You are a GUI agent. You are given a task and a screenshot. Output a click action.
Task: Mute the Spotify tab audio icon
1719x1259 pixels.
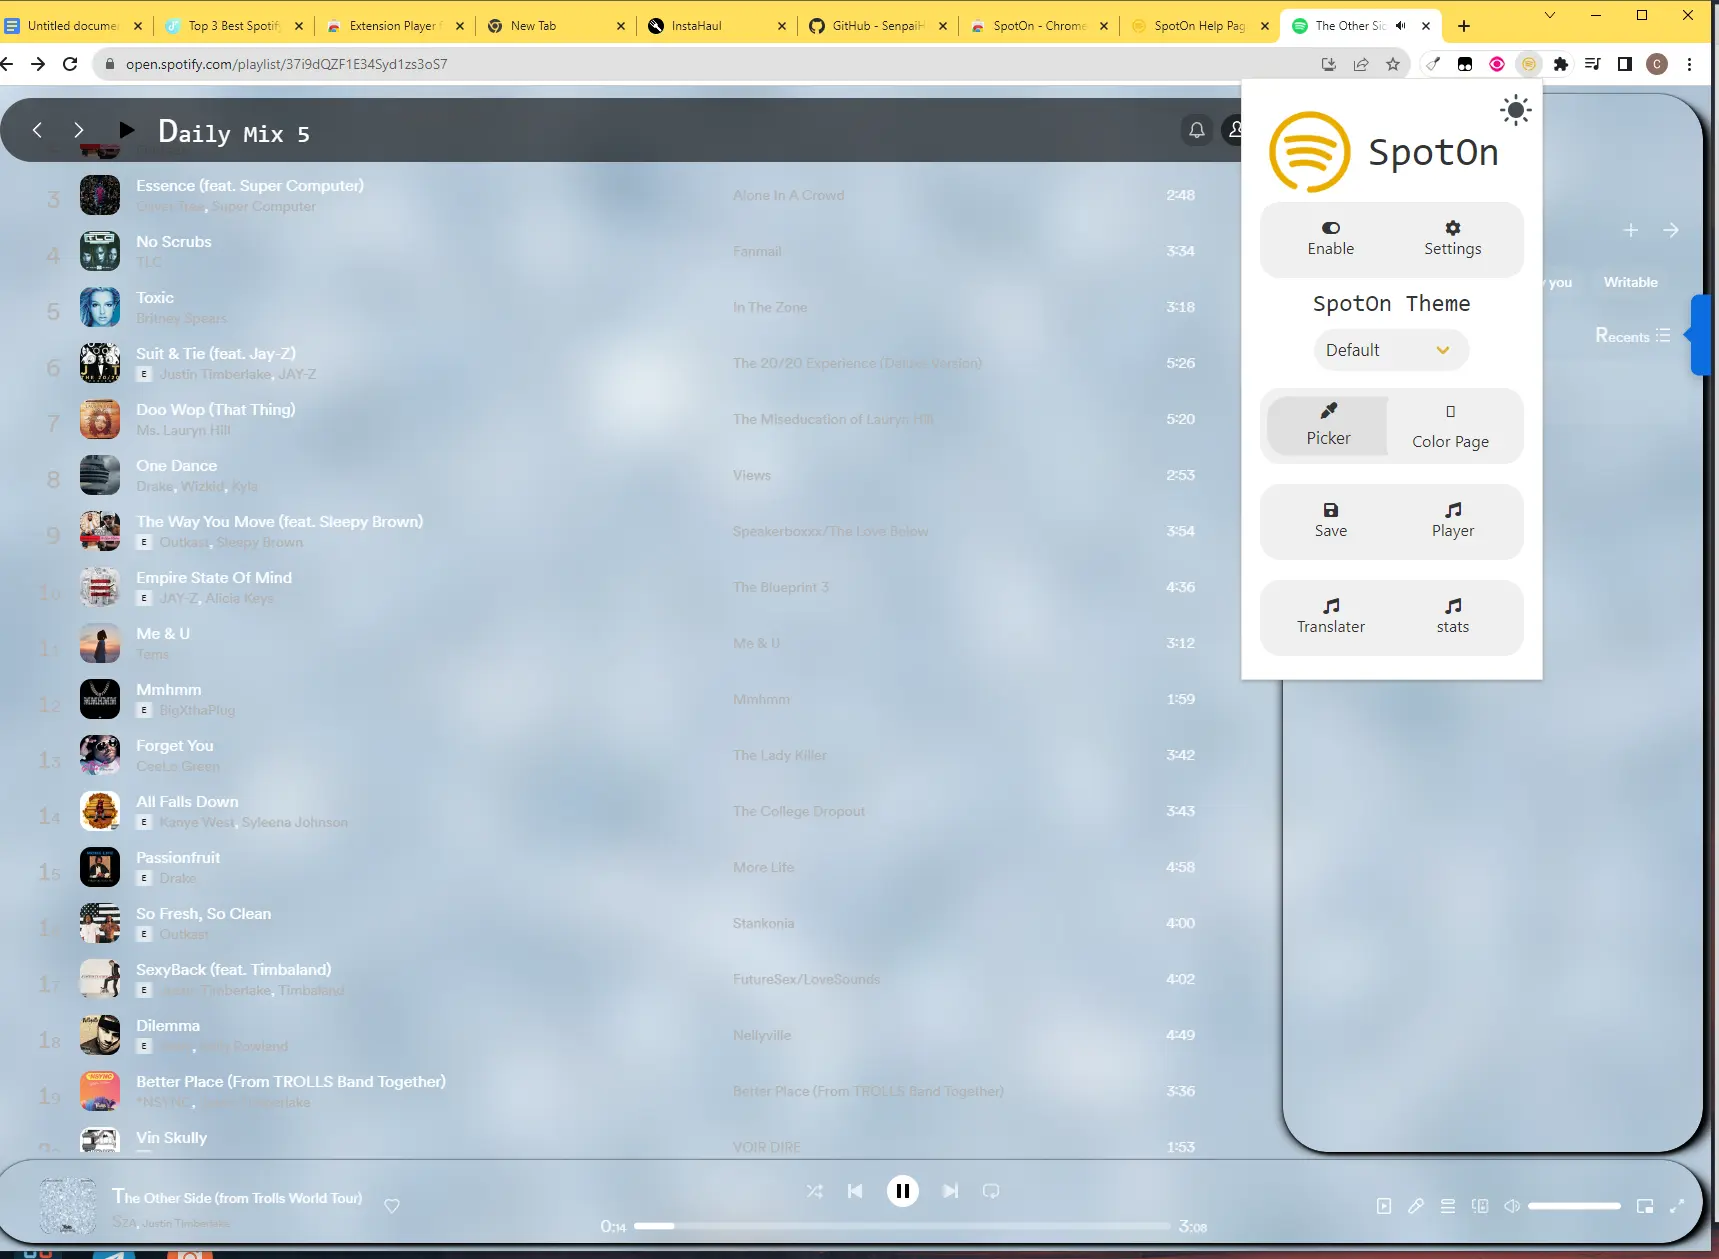(x=1400, y=26)
